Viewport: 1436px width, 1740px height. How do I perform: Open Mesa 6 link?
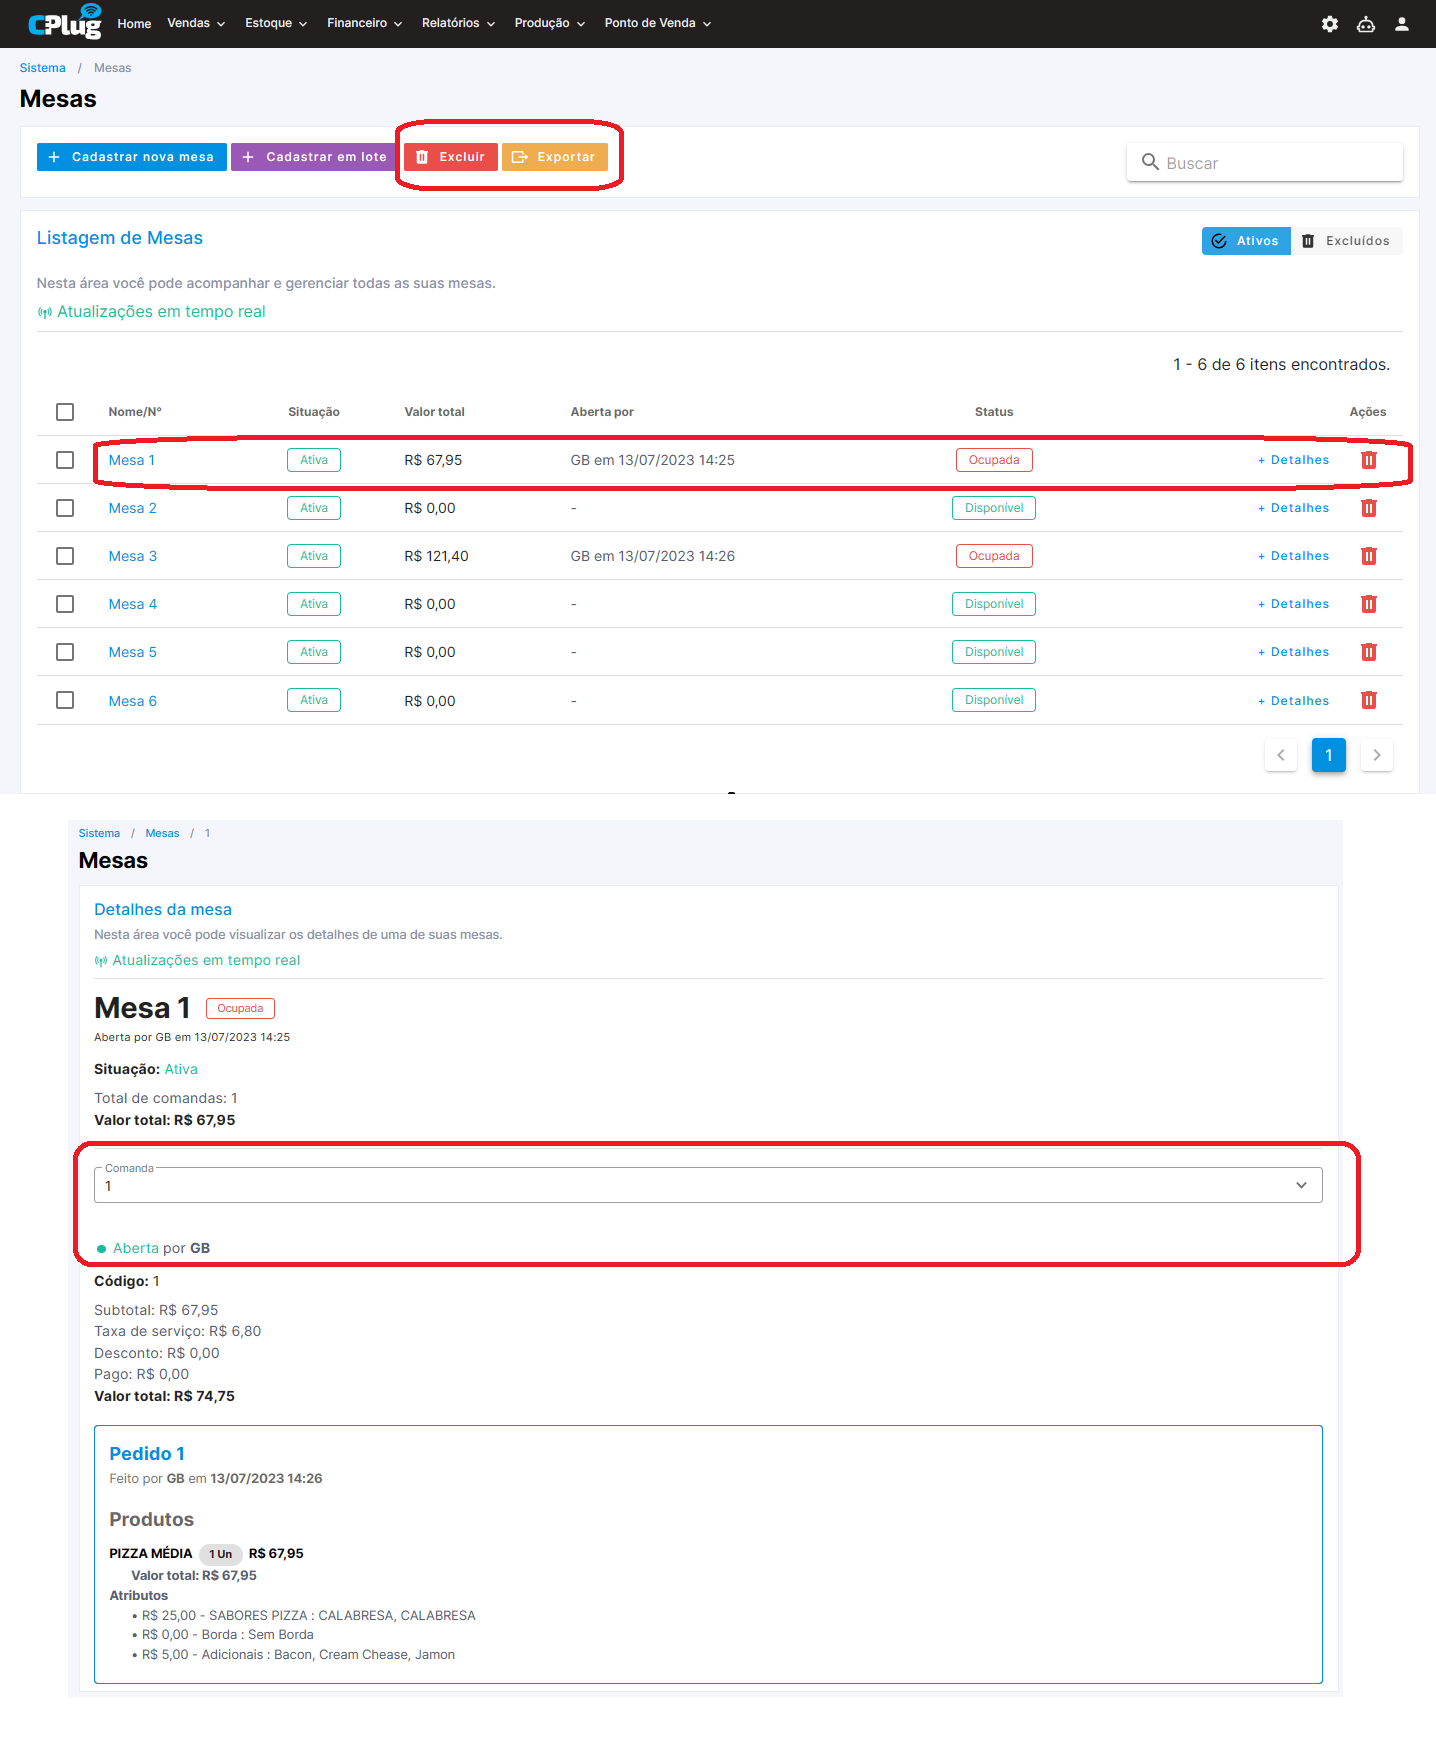coord(133,701)
